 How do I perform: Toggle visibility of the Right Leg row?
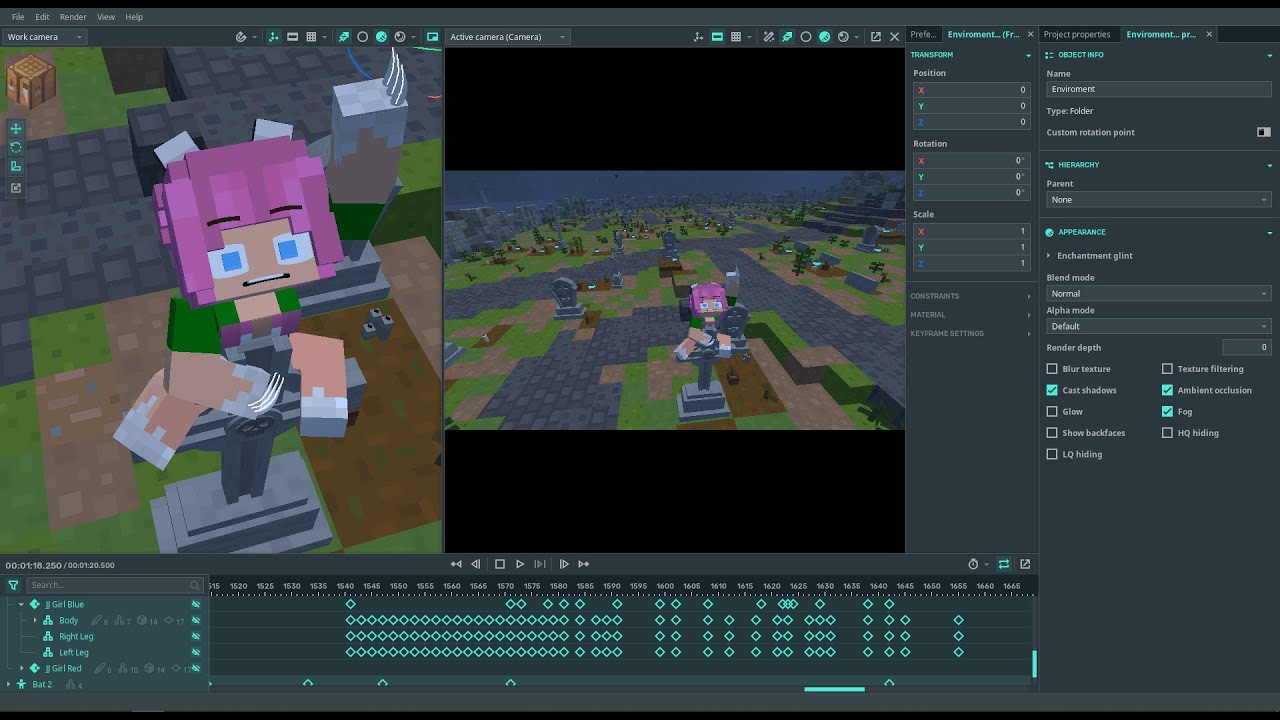[196, 636]
